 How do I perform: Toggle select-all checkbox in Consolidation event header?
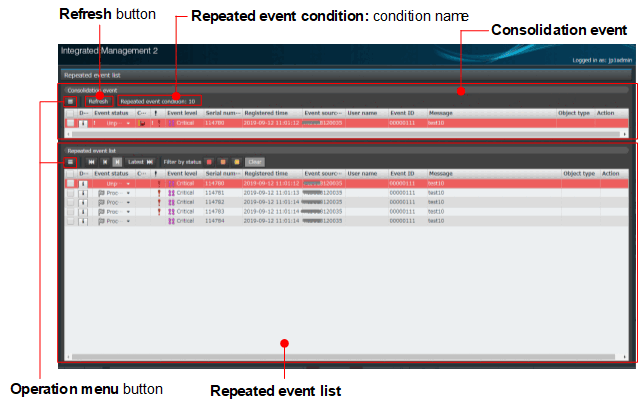pos(71,113)
